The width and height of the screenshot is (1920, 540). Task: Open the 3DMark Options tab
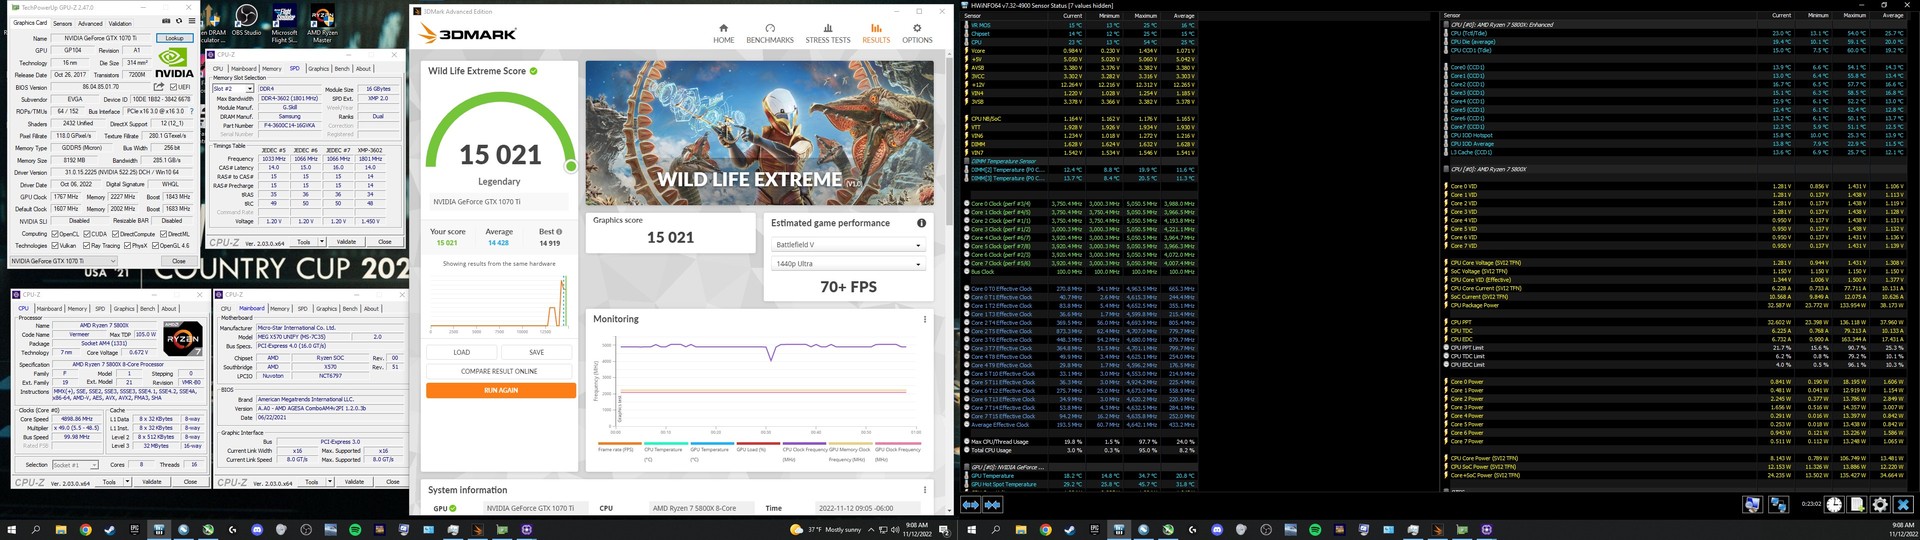pos(917,33)
